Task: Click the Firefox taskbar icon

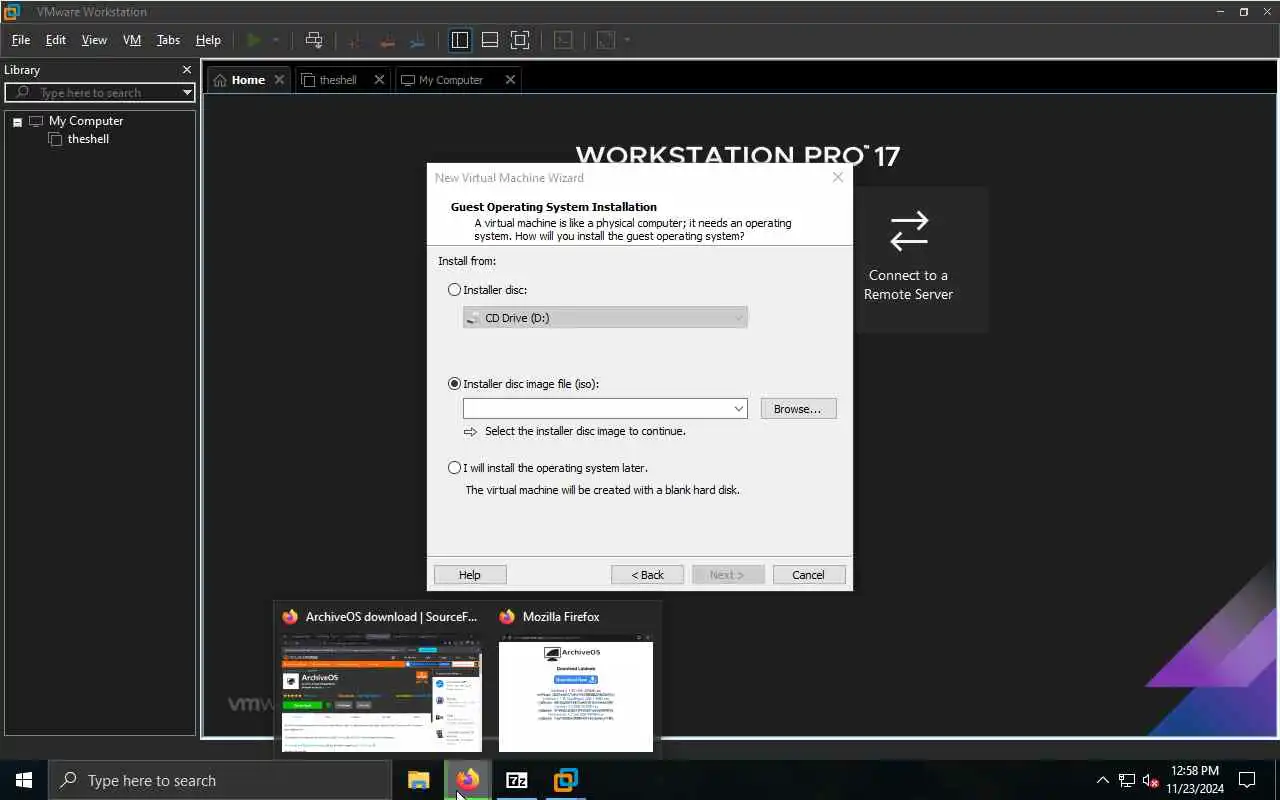Action: click(467, 780)
